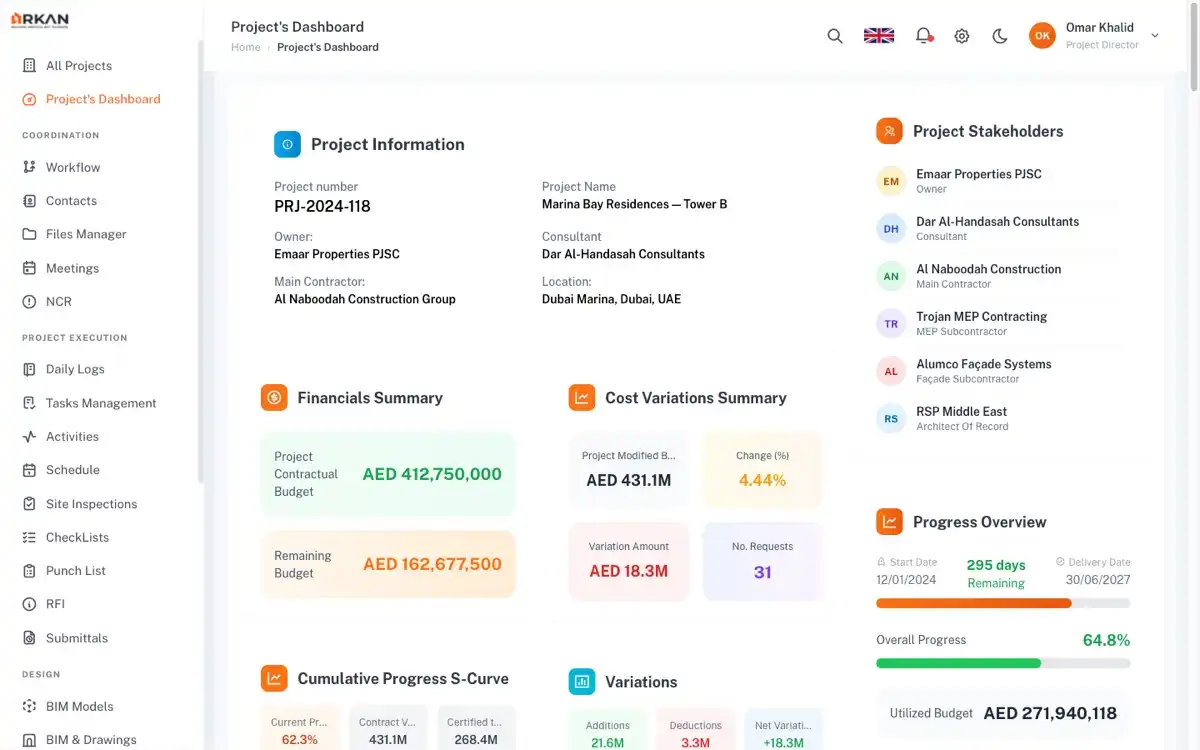Viewport: 1200px width, 750px height.
Task: Click Project Modified Budget card
Action: (x=629, y=470)
